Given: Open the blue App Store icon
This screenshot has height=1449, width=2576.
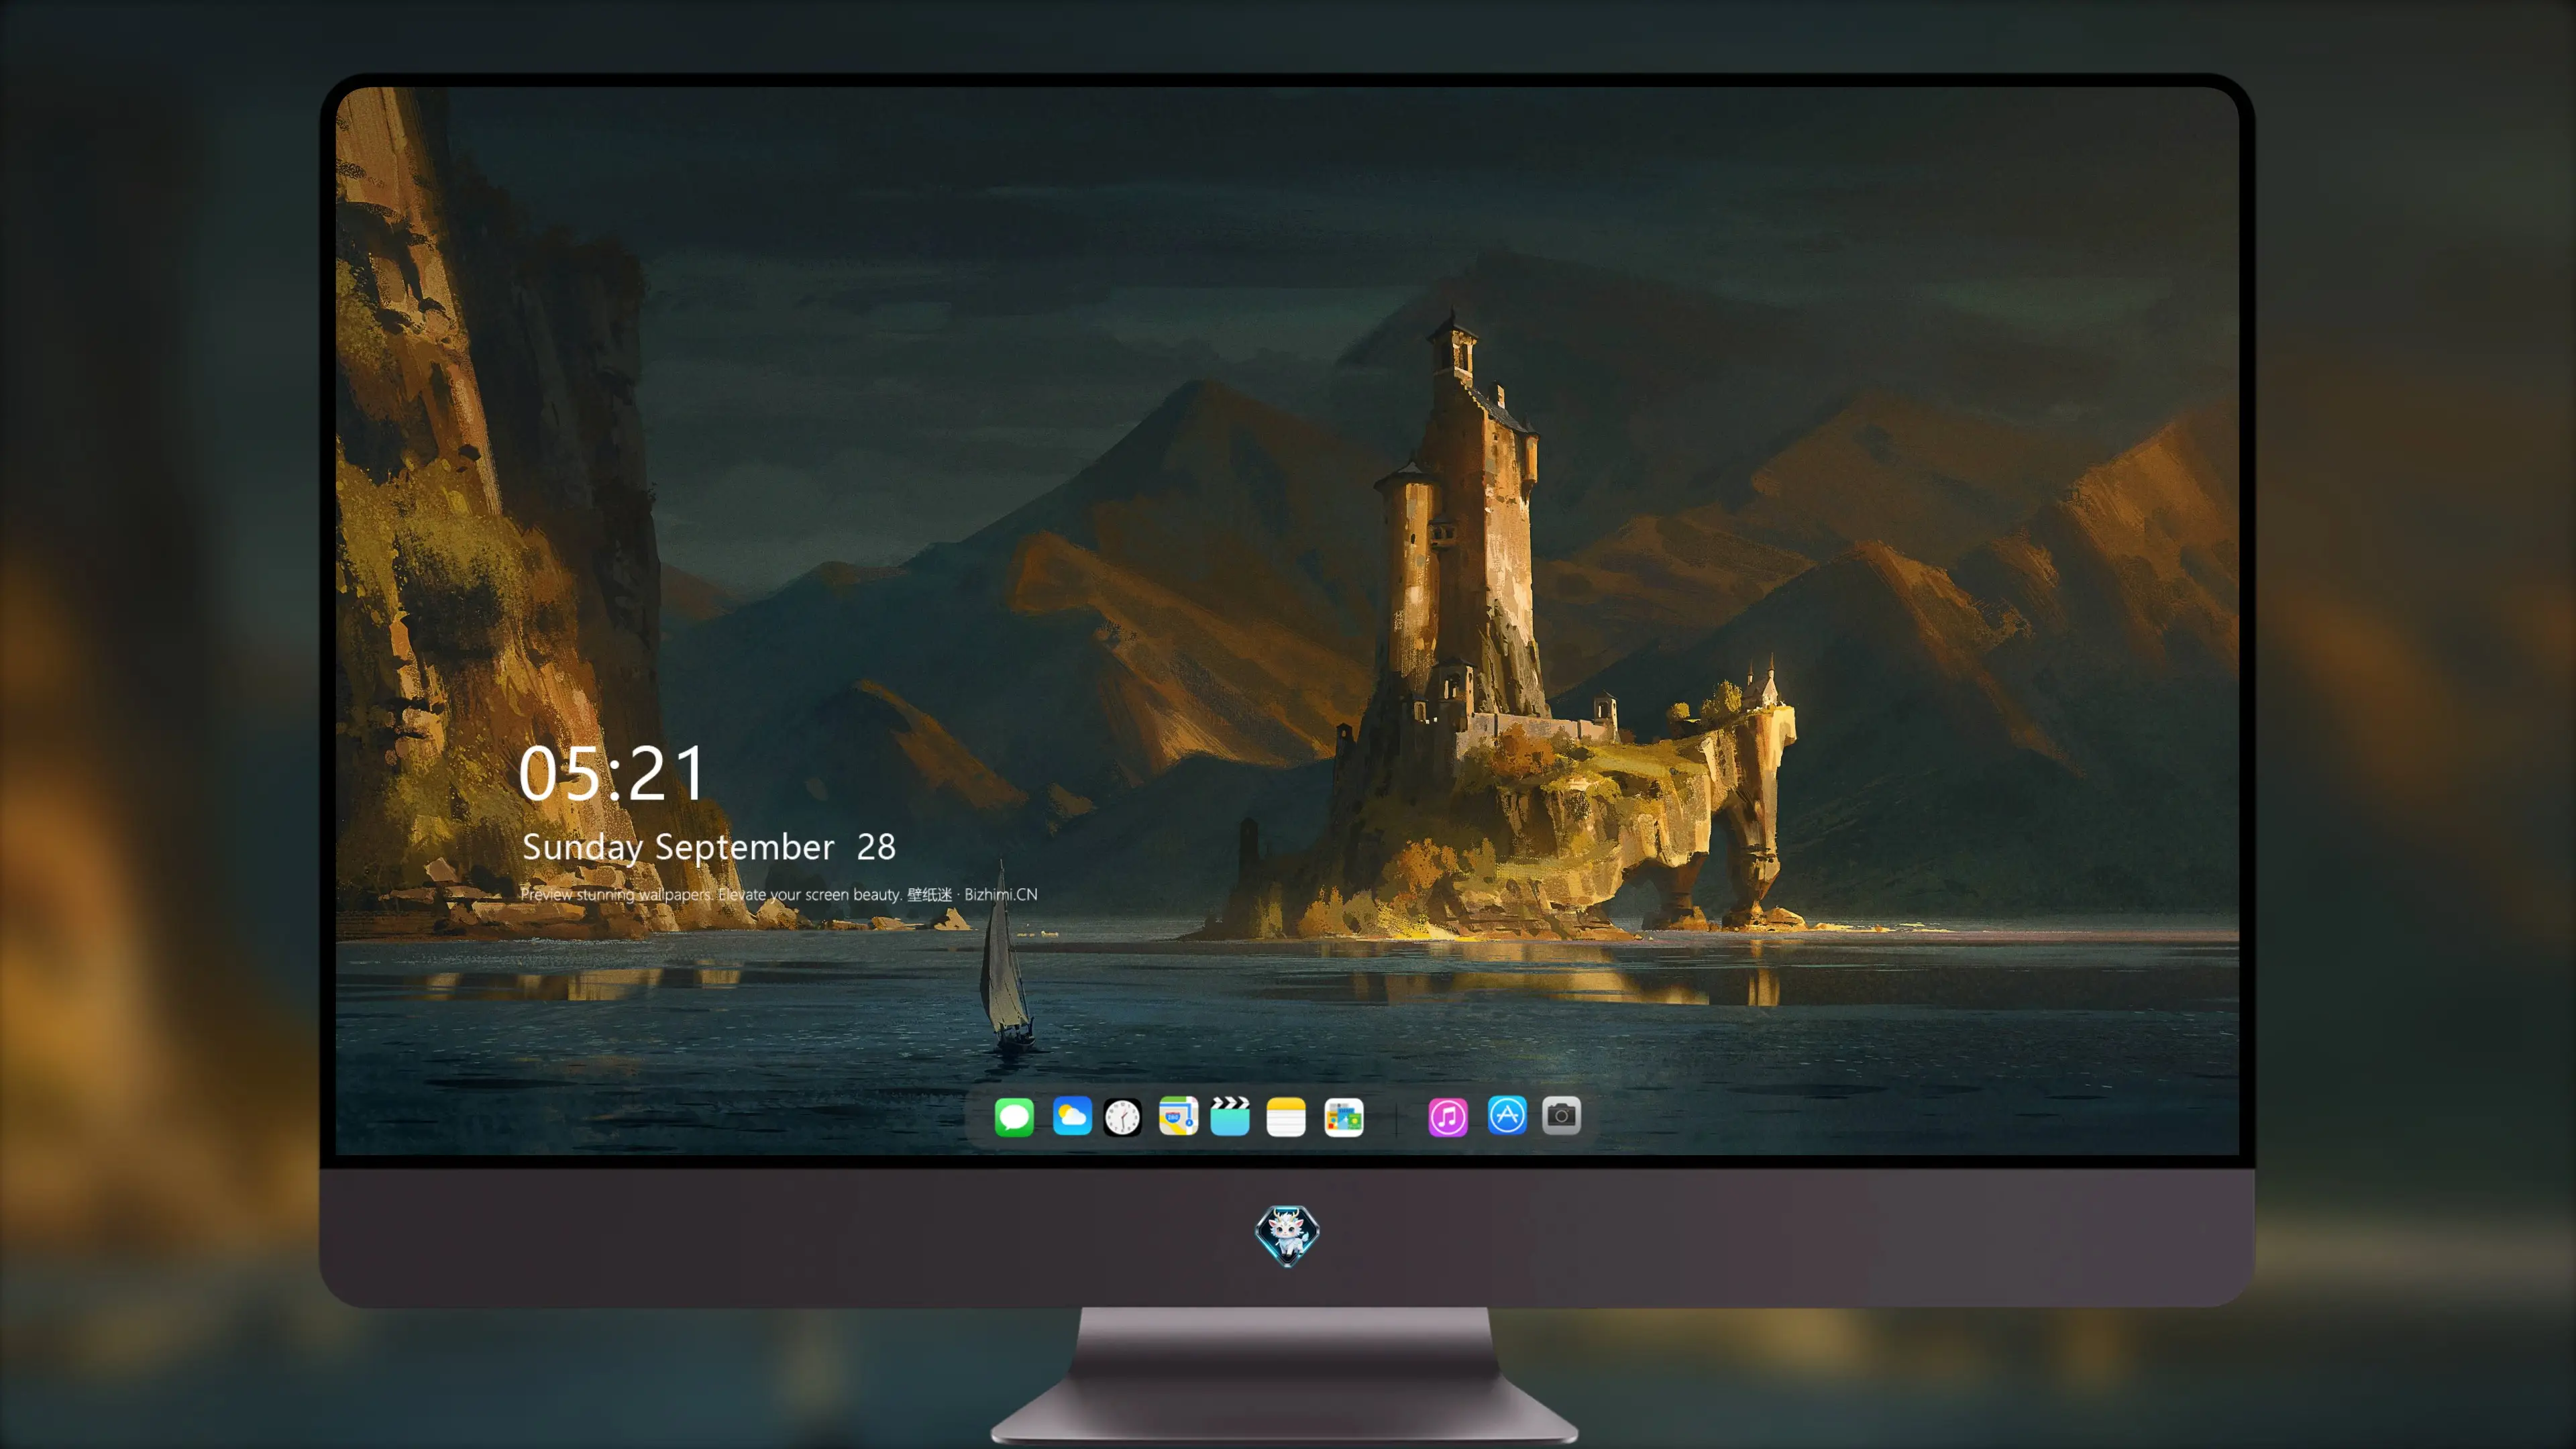Looking at the screenshot, I should click(1507, 1115).
